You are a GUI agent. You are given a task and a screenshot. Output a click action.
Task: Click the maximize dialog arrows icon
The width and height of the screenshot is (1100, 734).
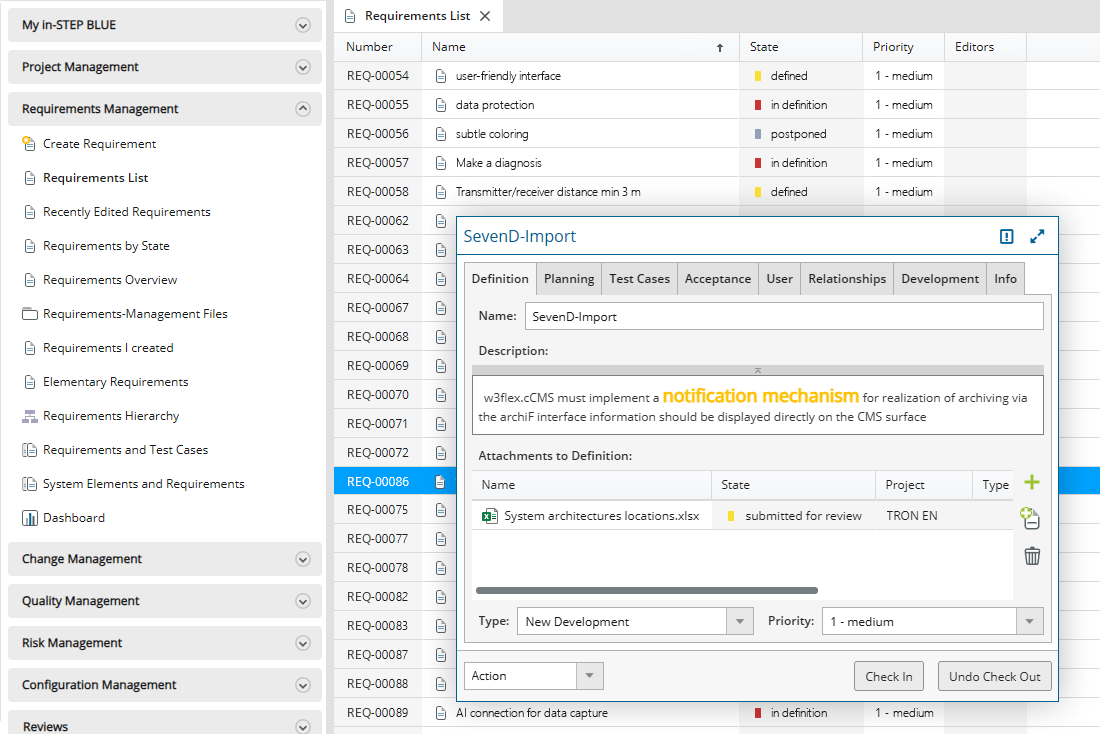coord(1037,236)
